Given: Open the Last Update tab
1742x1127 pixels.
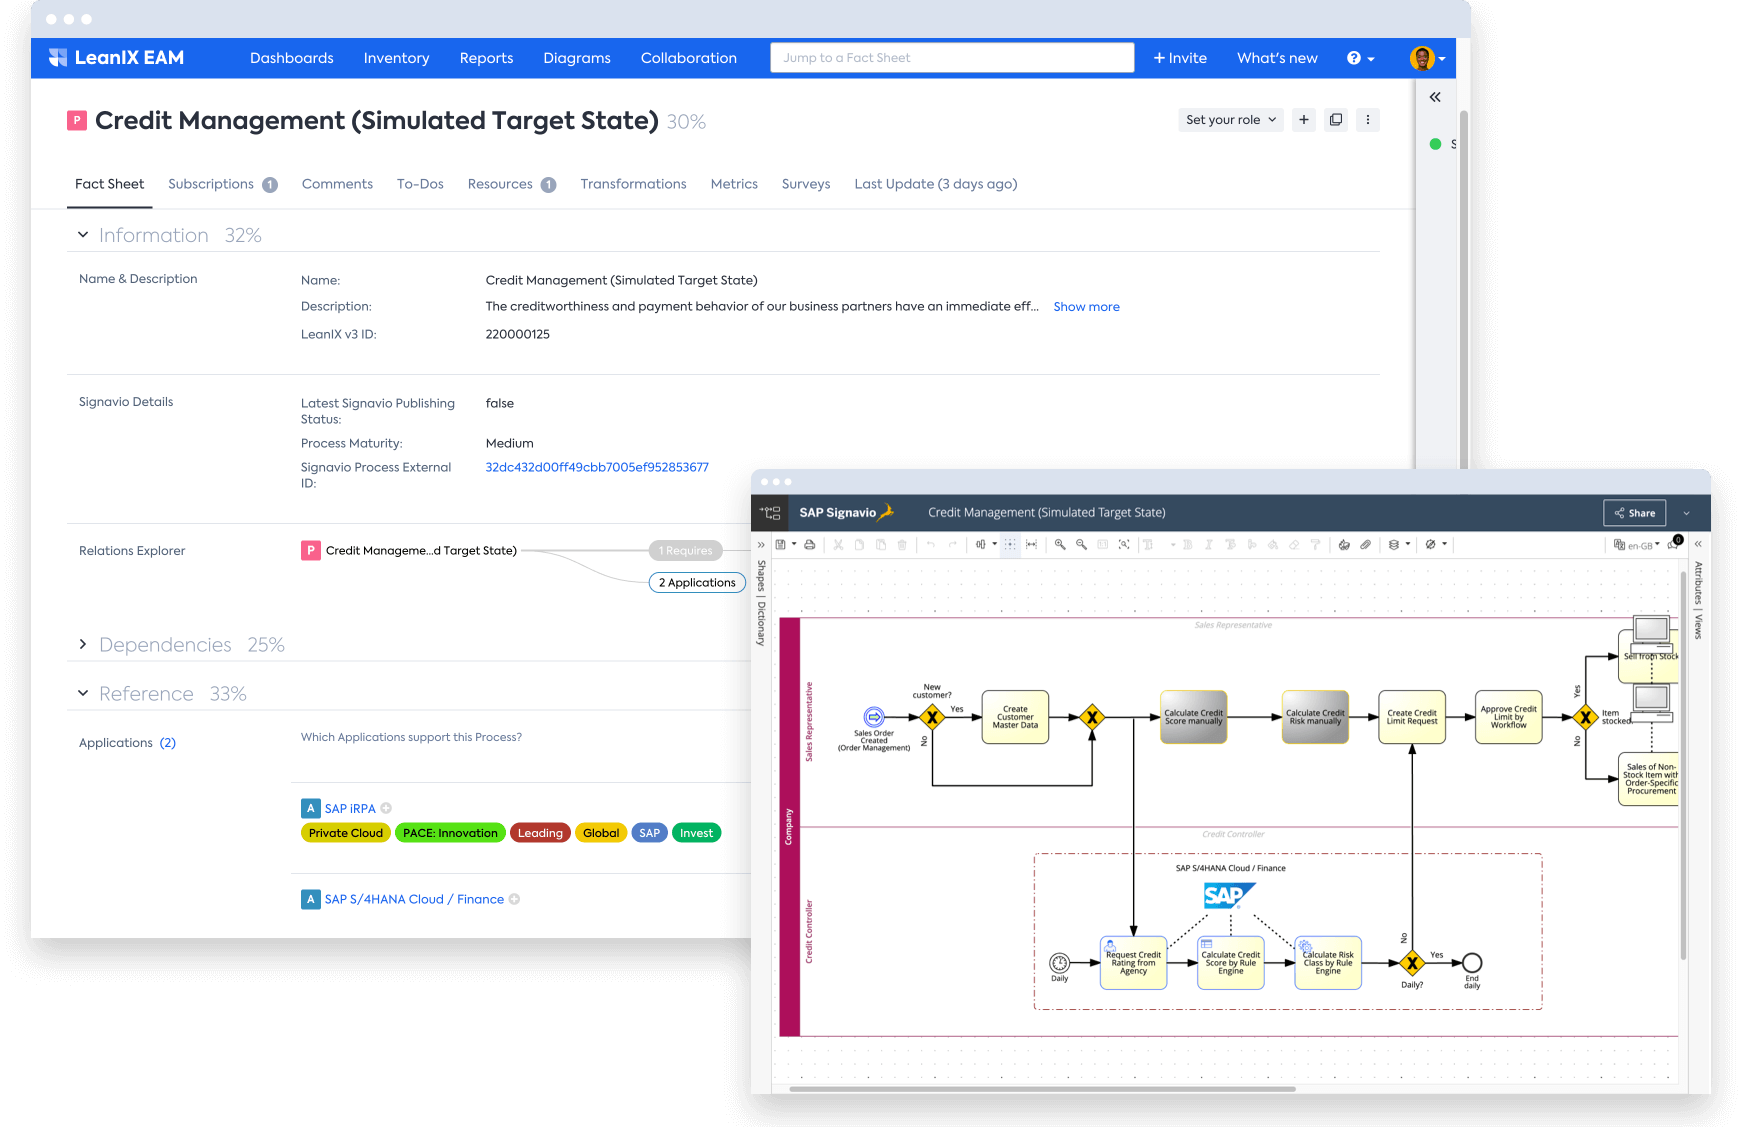Looking at the screenshot, I should click(x=936, y=184).
